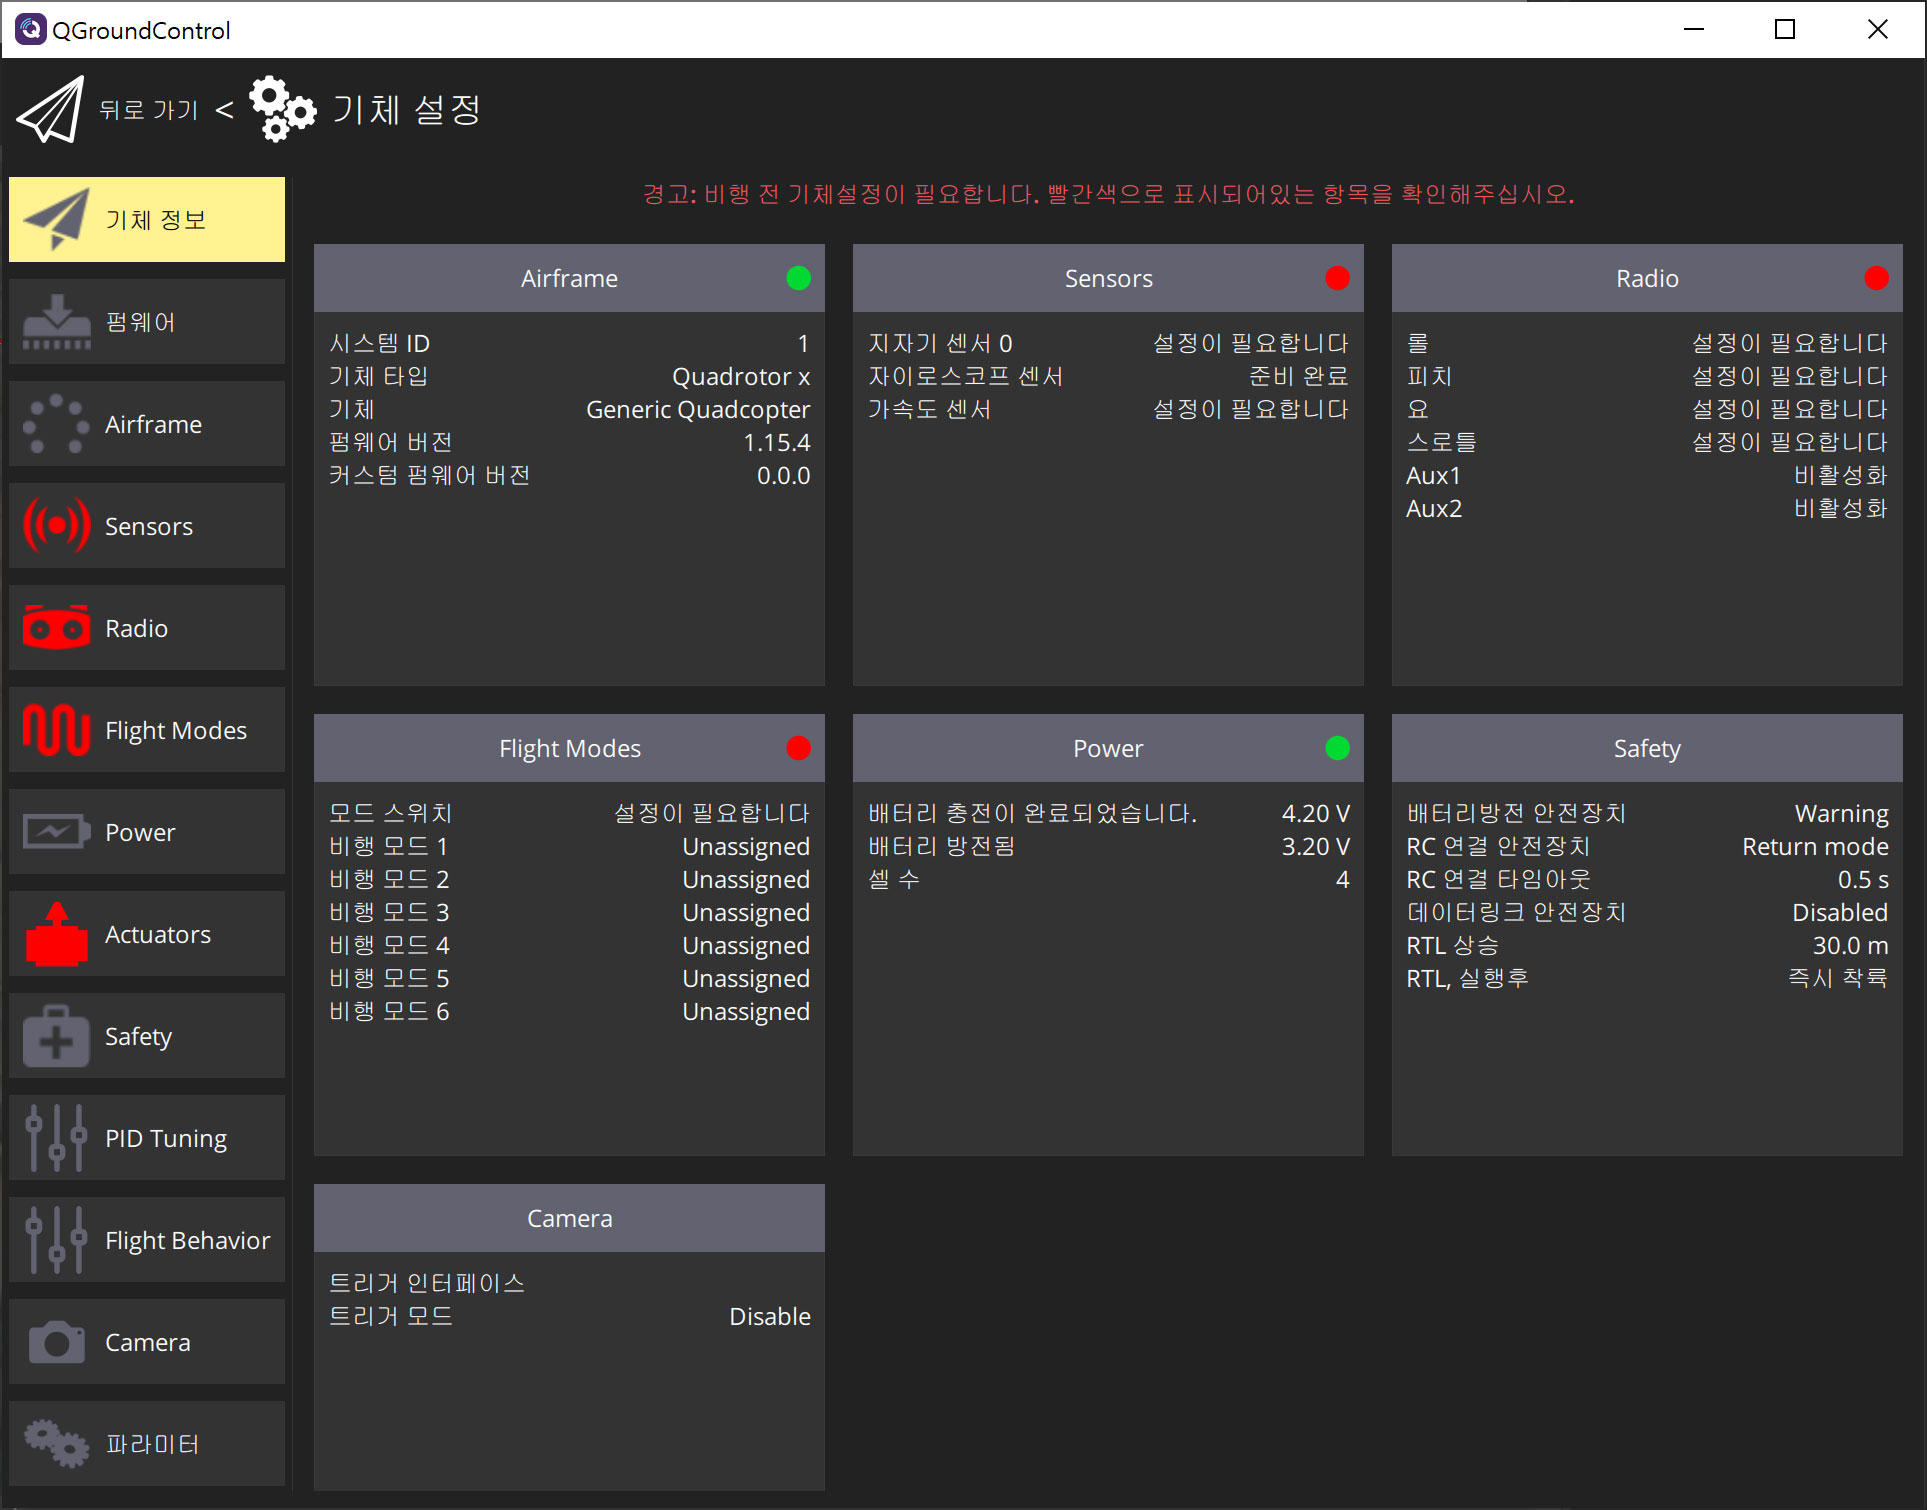The height and width of the screenshot is (1510, 1927).
Task: Open the Power sidebar section
Action: (x=147, y=832)
